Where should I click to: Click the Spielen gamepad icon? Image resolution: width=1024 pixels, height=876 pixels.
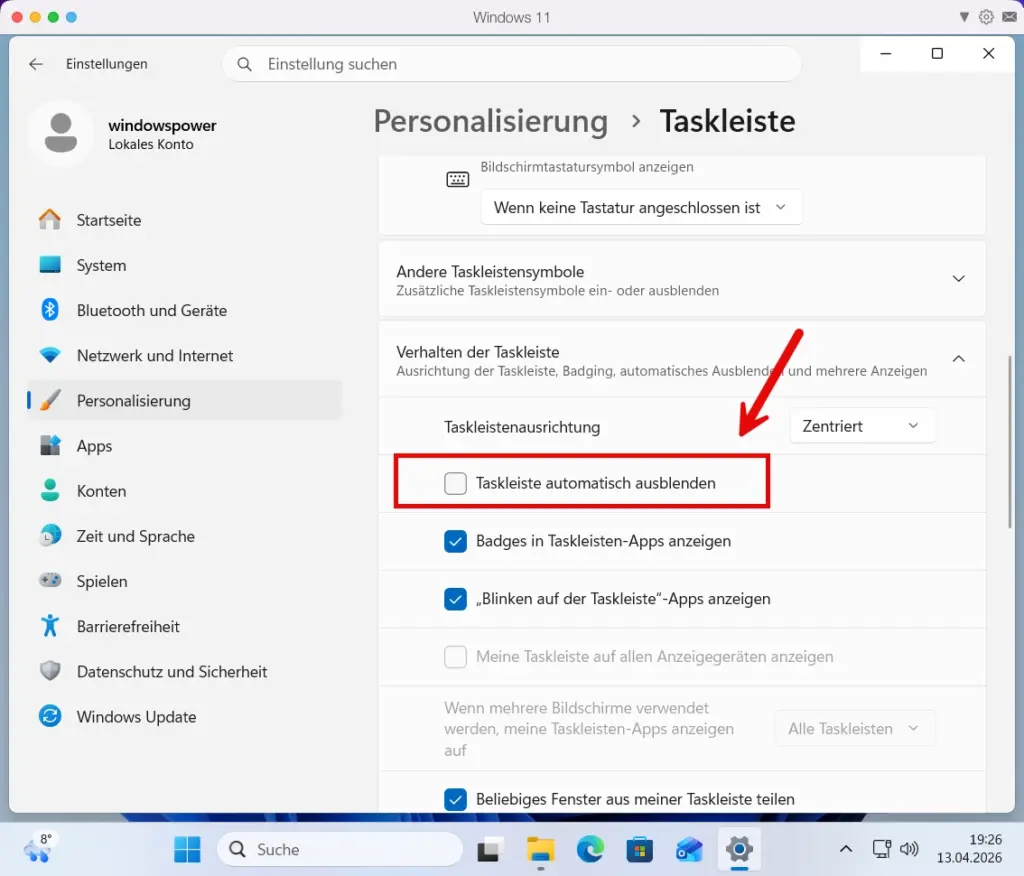coord(50,581)
